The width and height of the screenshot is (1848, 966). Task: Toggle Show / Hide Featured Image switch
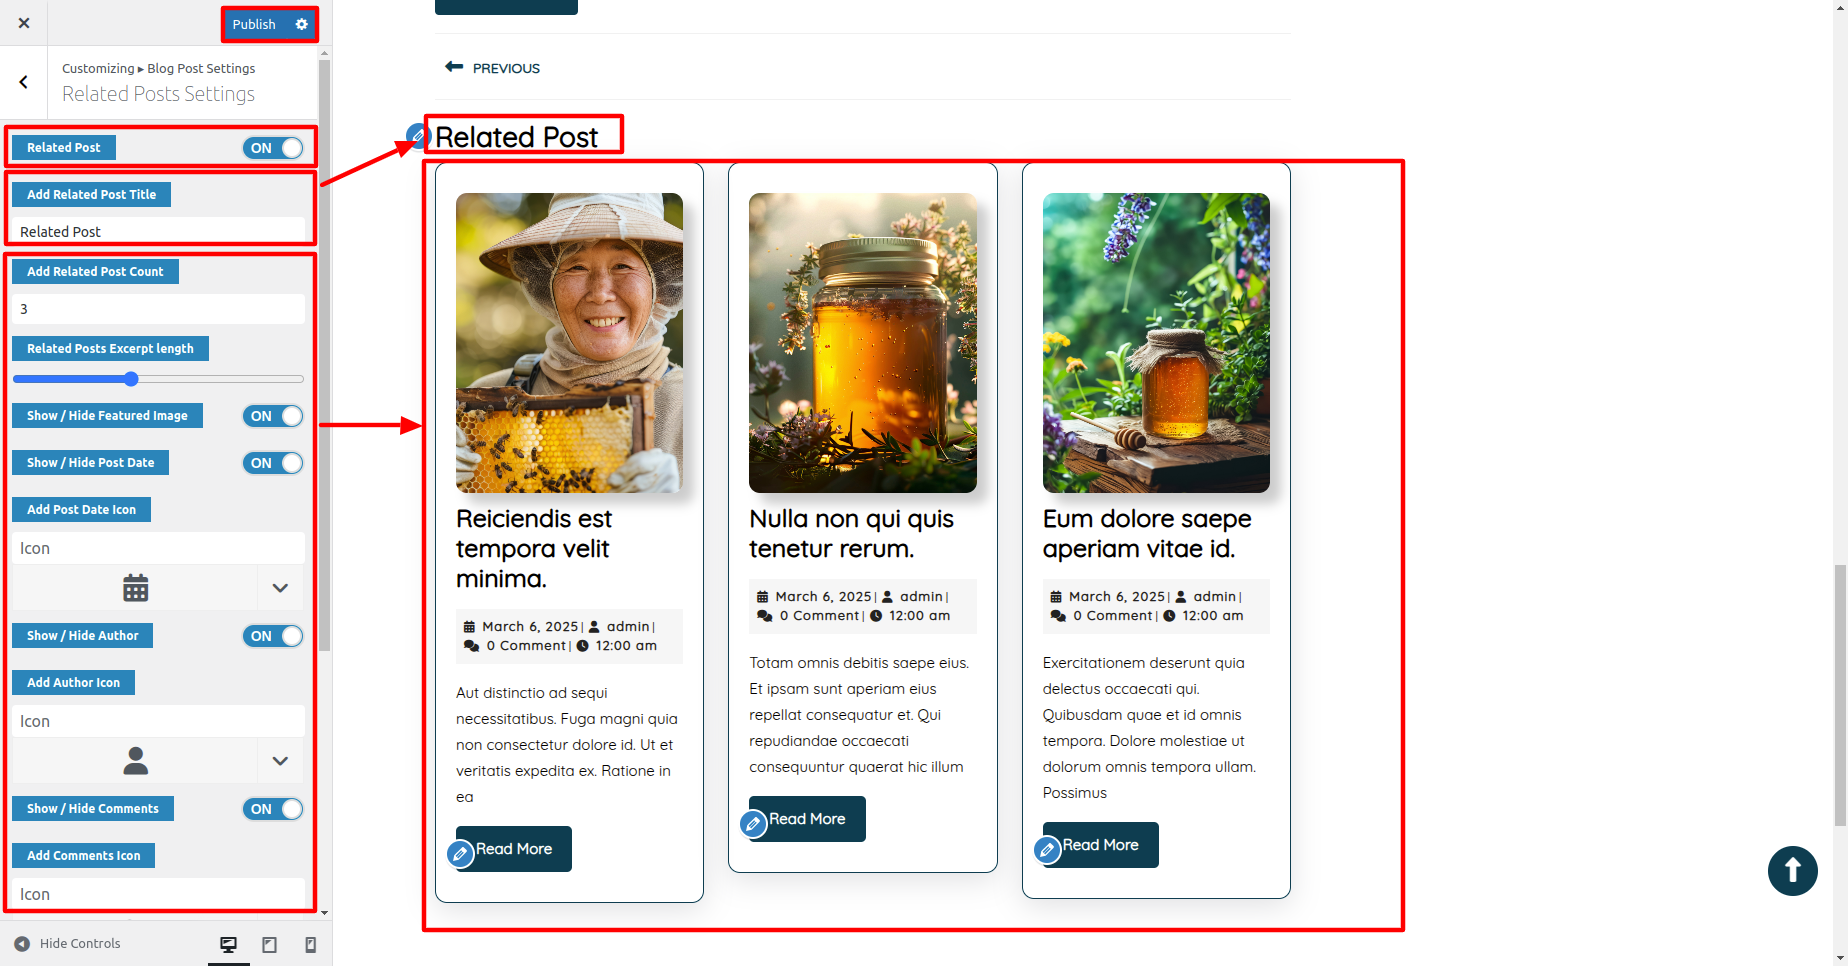coord(272,416)
